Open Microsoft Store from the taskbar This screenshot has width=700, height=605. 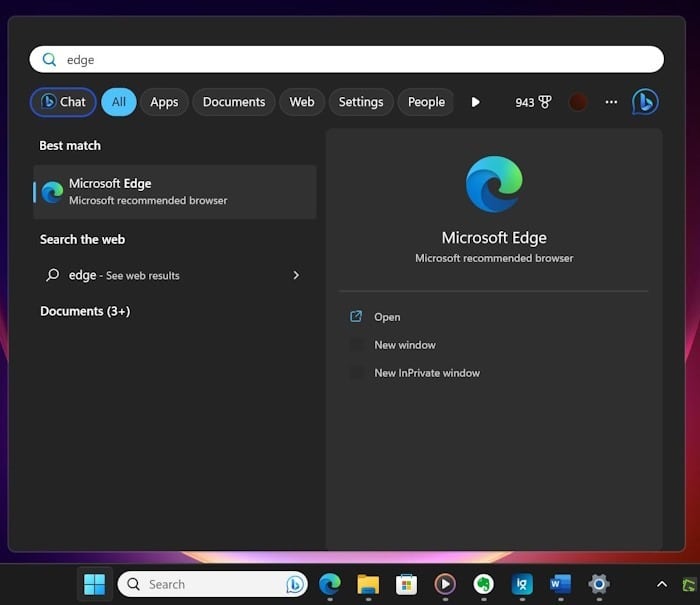406,584
